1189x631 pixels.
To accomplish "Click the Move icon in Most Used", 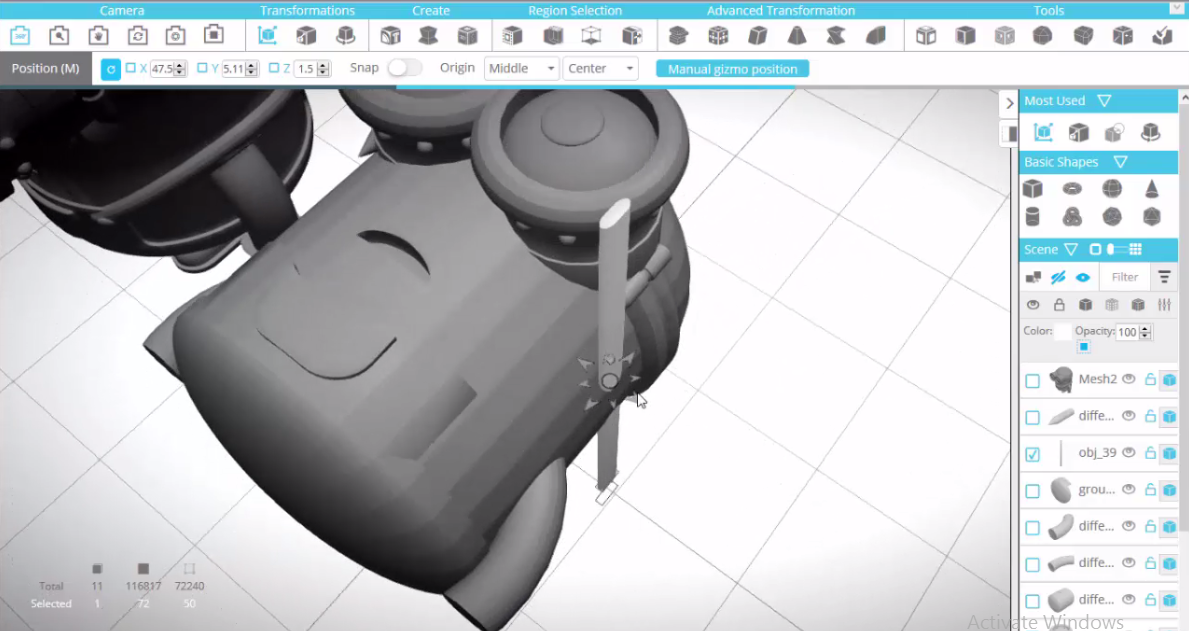I will coord(1043,132).
